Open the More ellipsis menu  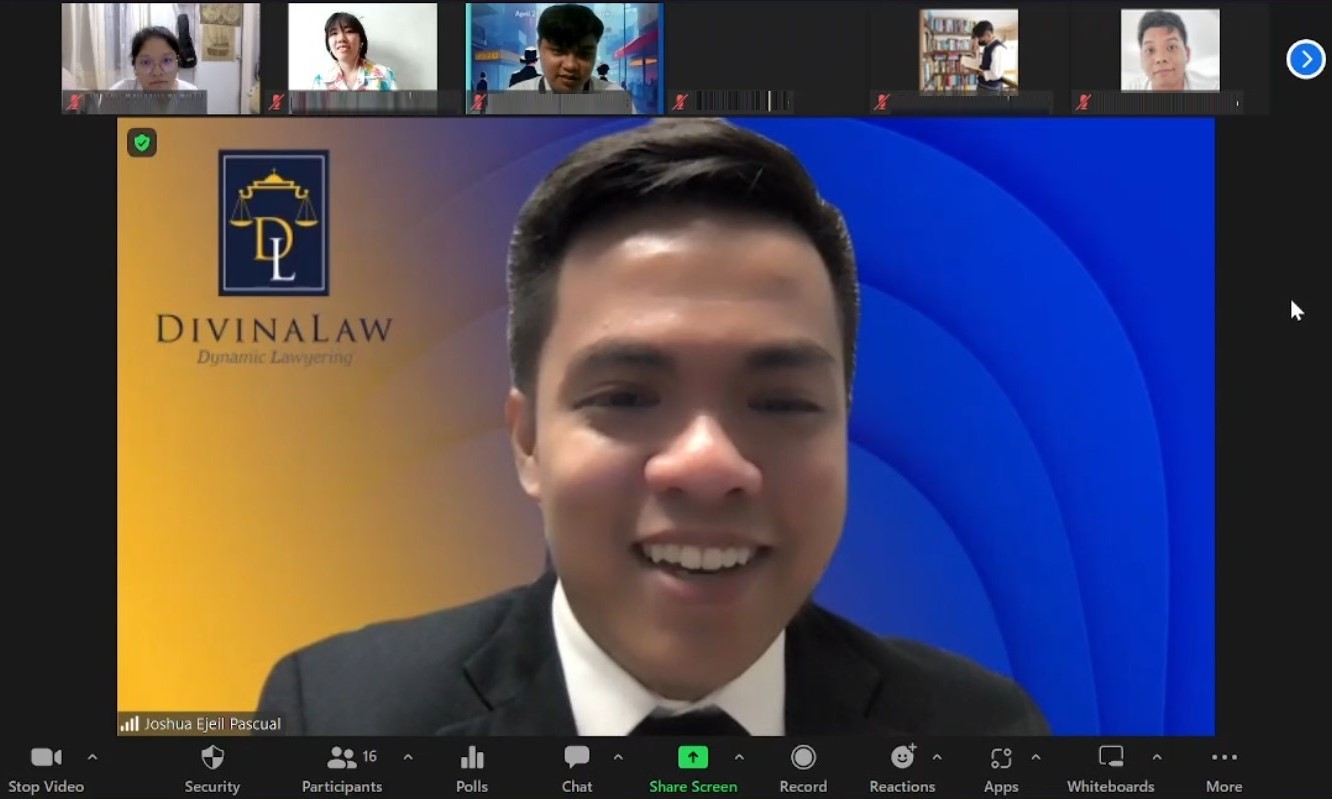point(1223,757)
